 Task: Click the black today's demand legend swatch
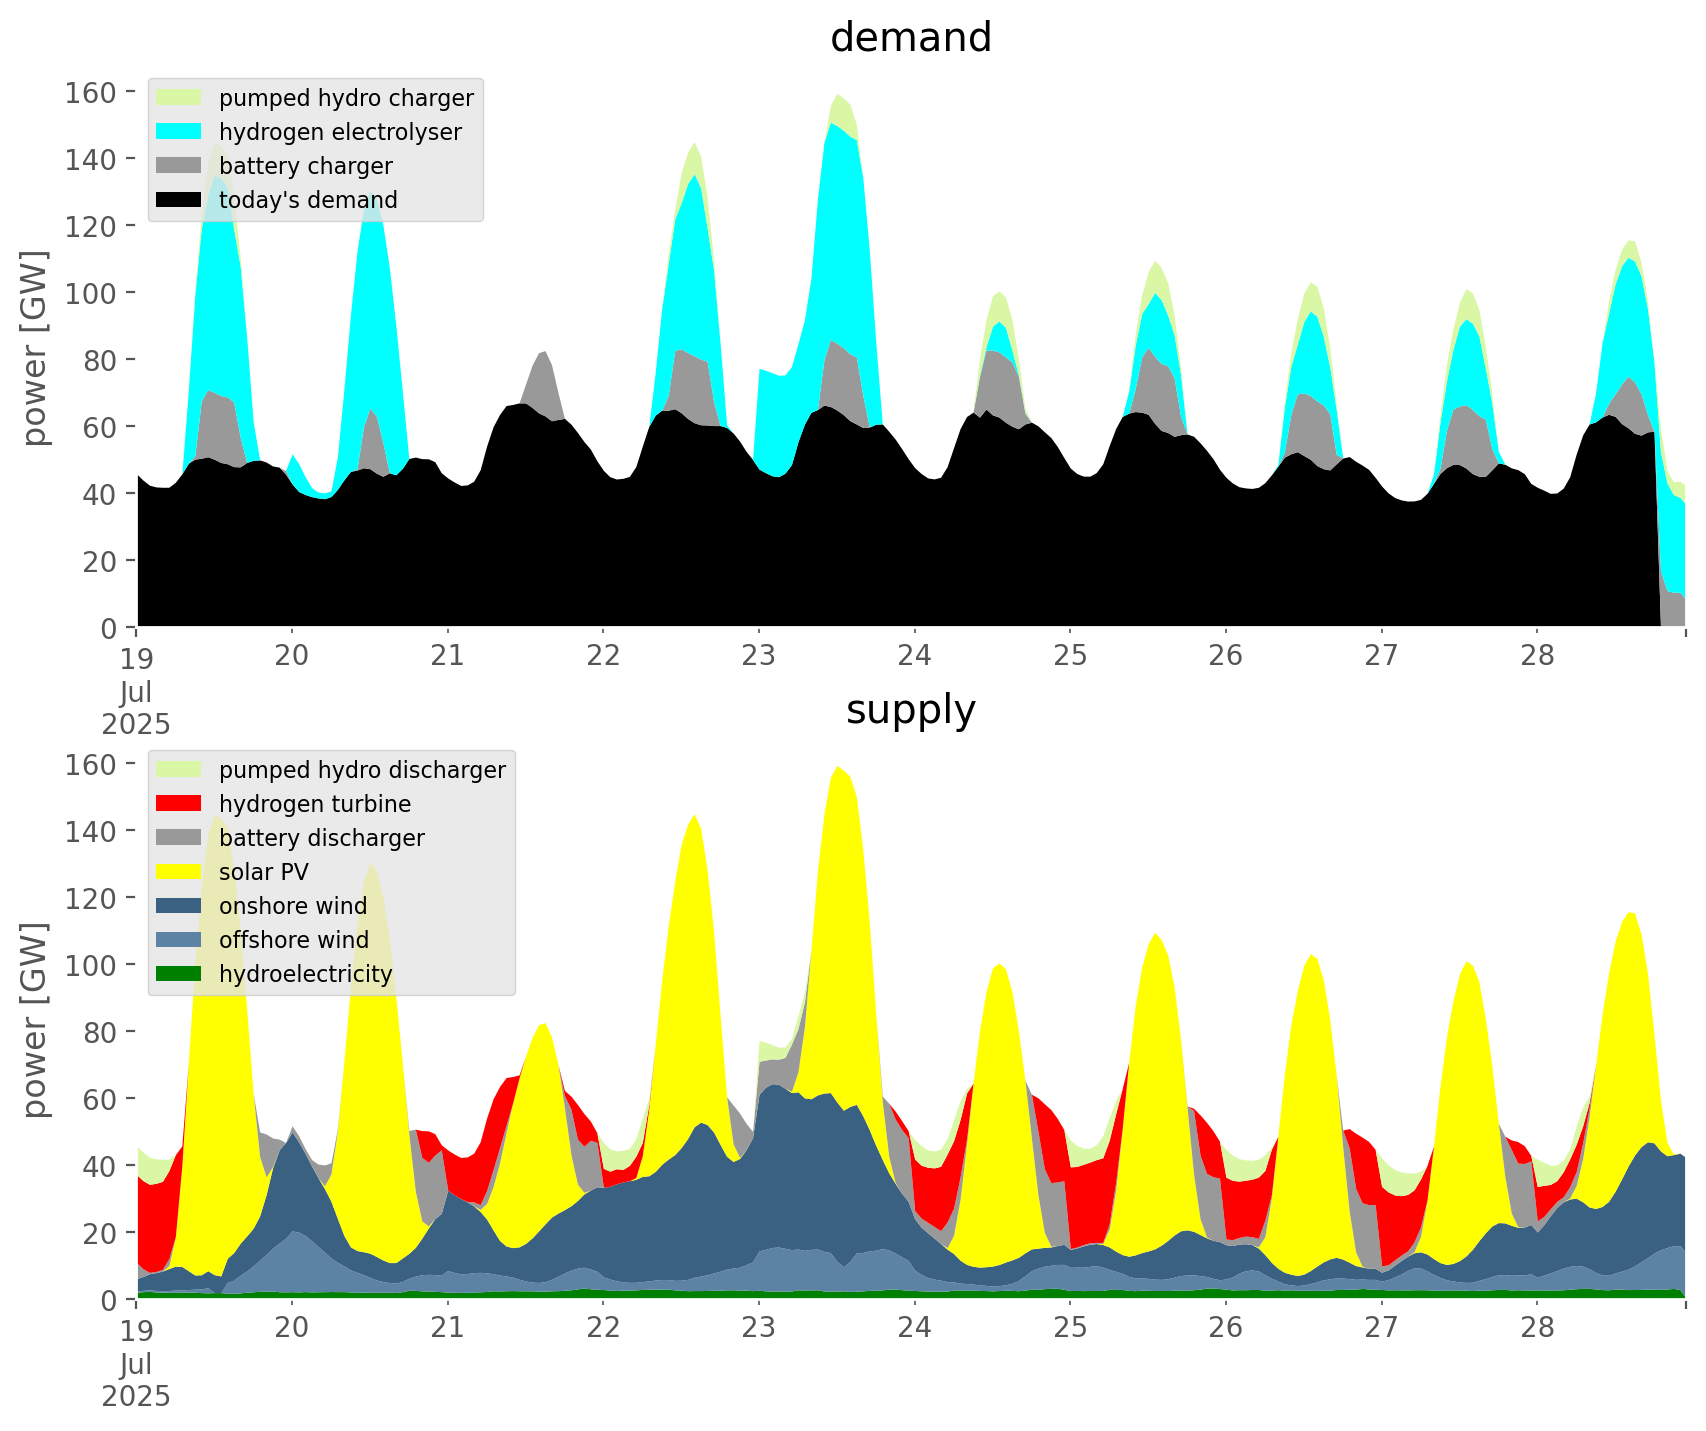click(x=179, y=200)
